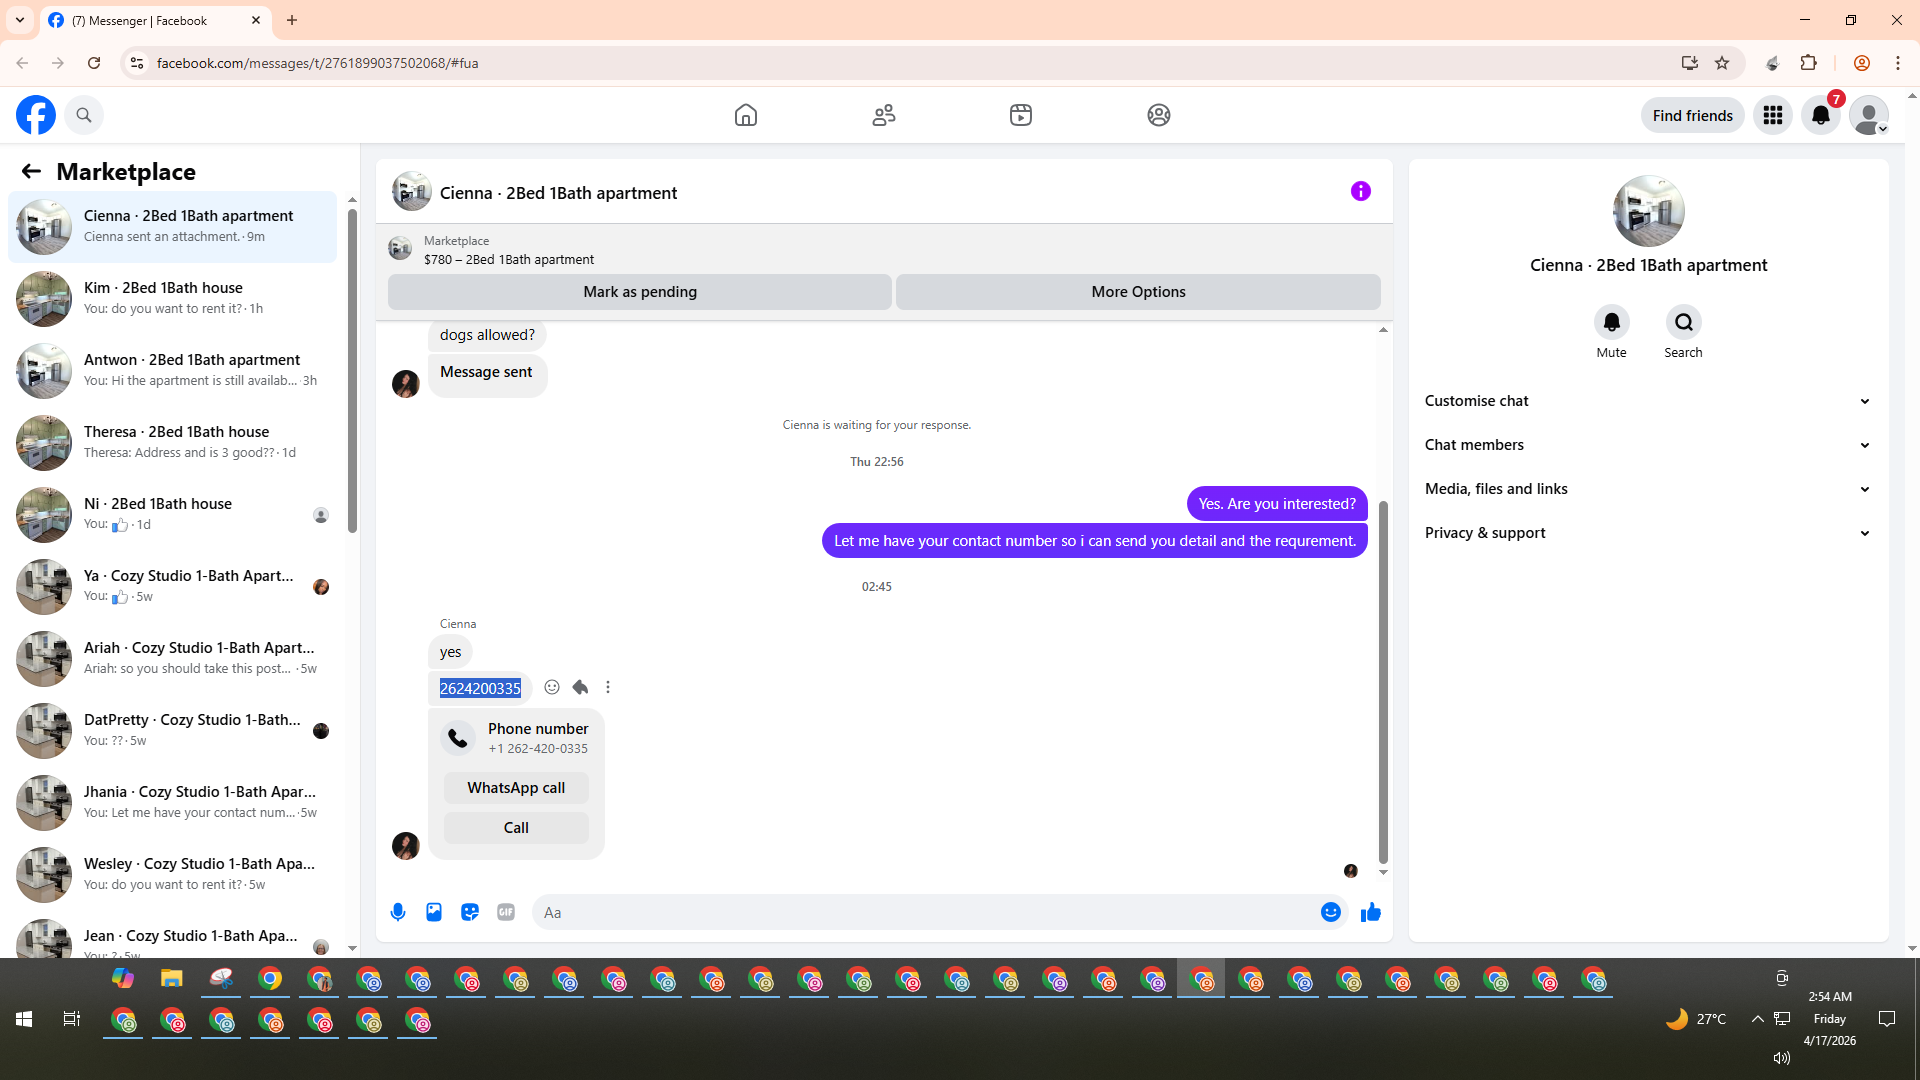Screen dimensions: 1920x1080
Task: Open File Explorer from the taskbar
Action: click(x=172, y=978)
